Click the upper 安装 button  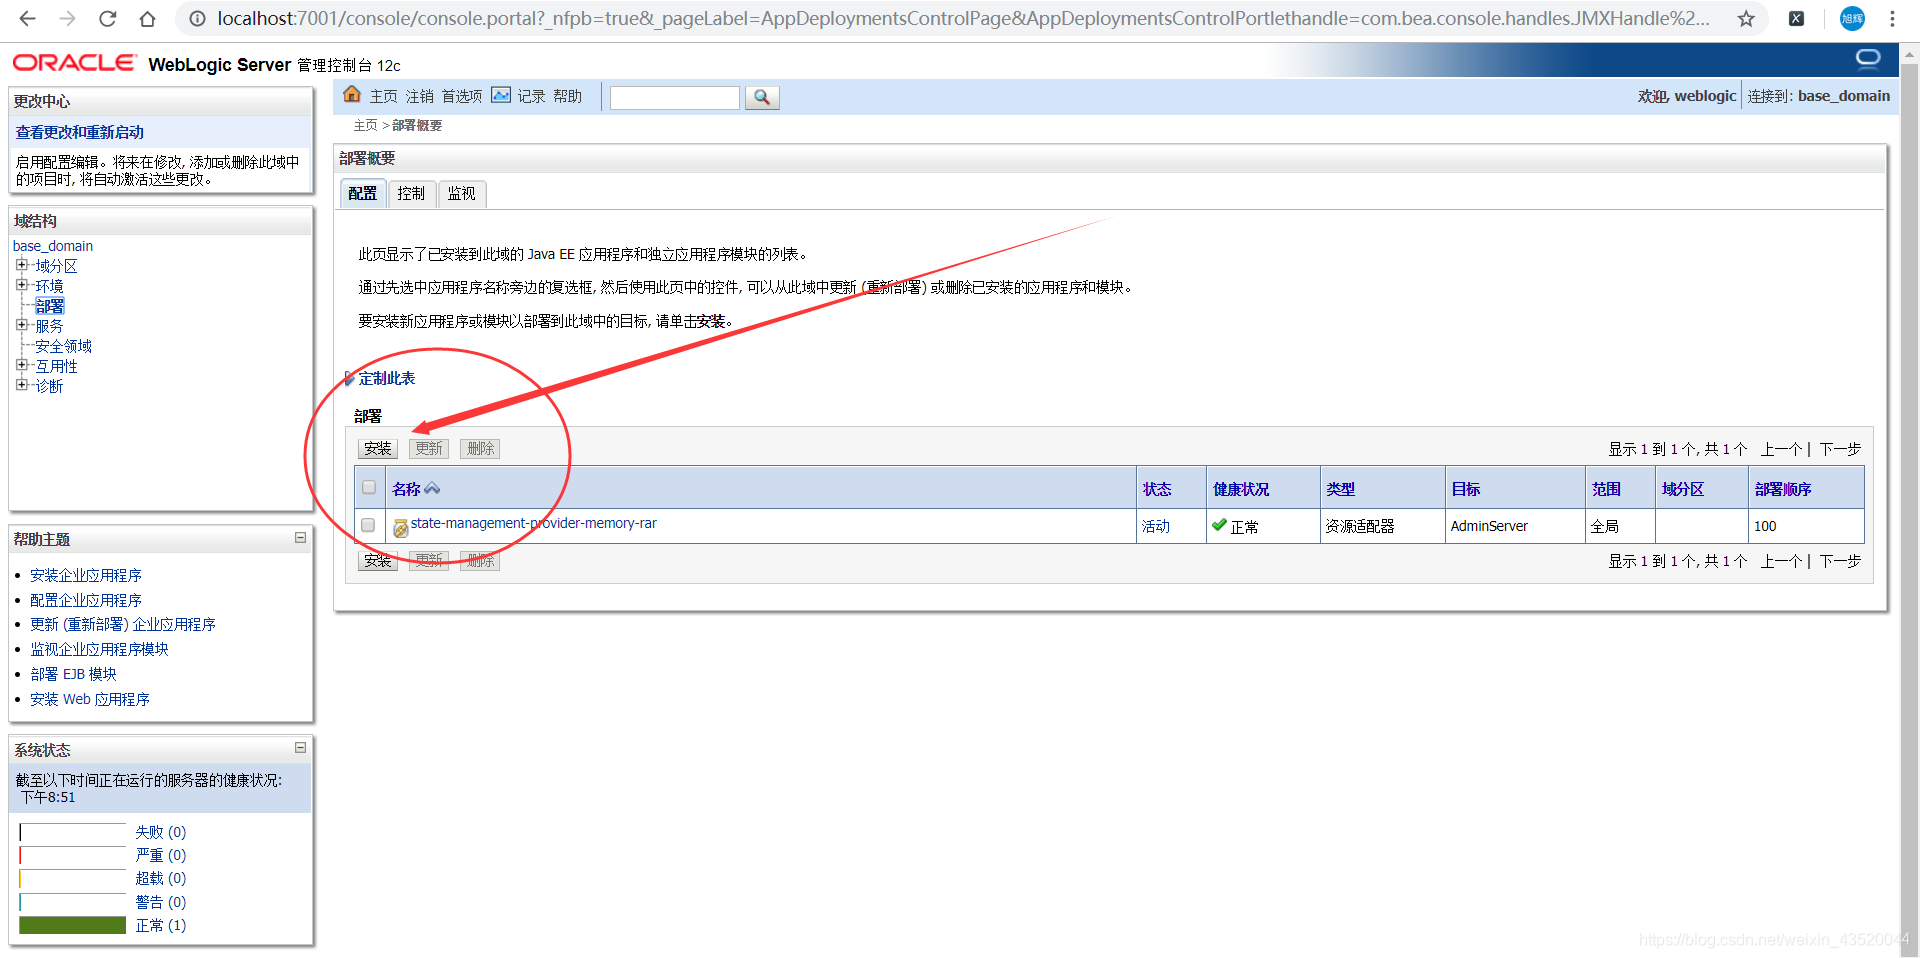[x=378, y=449]
